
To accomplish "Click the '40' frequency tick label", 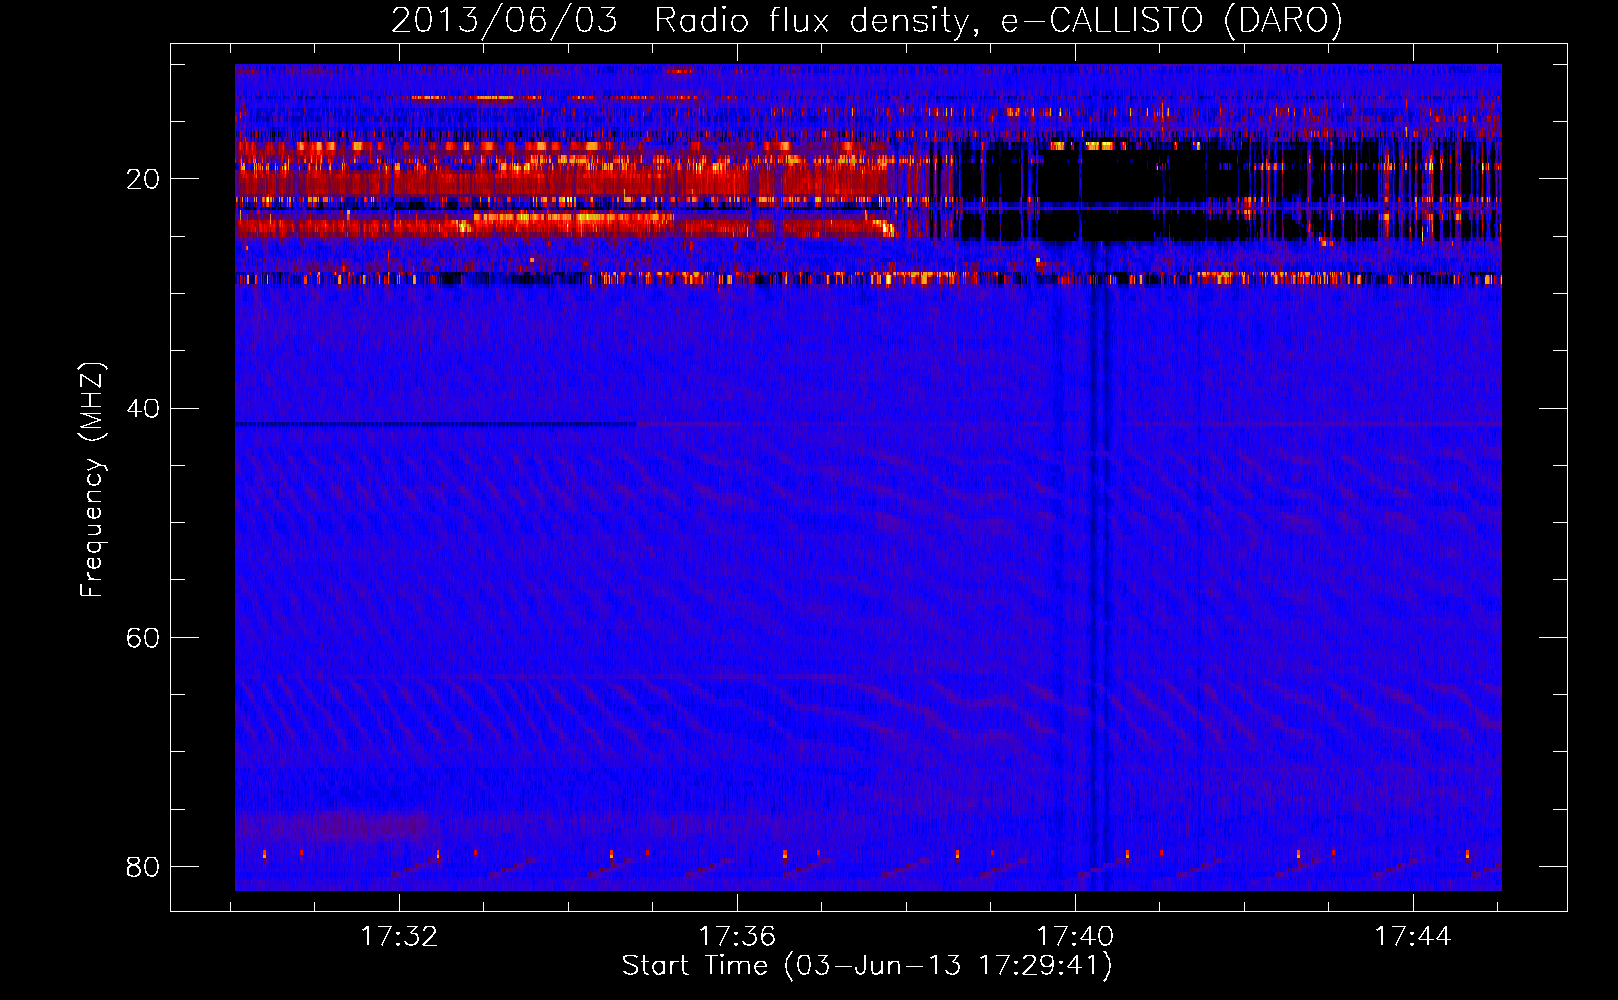I will point(143,409).
